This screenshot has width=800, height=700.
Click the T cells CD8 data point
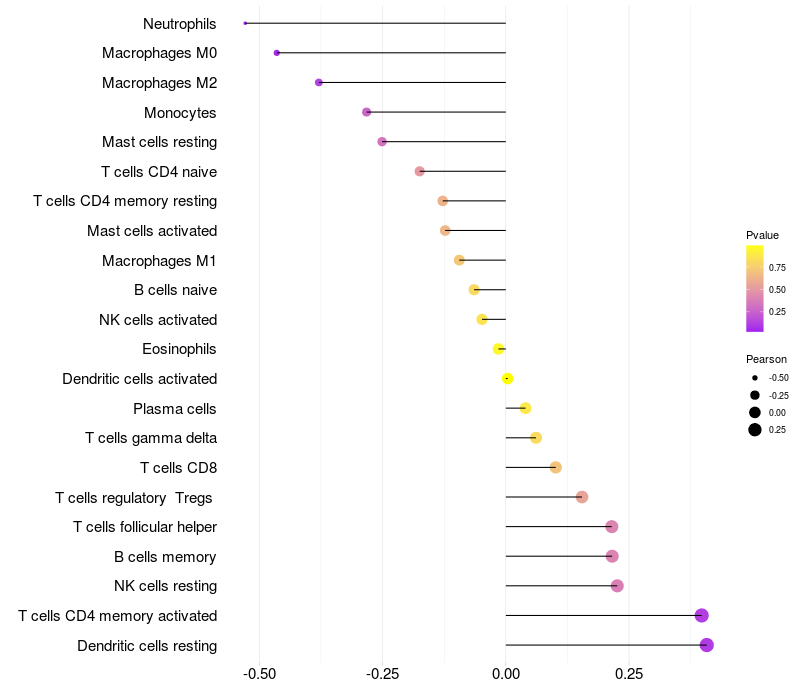(556, 467)
